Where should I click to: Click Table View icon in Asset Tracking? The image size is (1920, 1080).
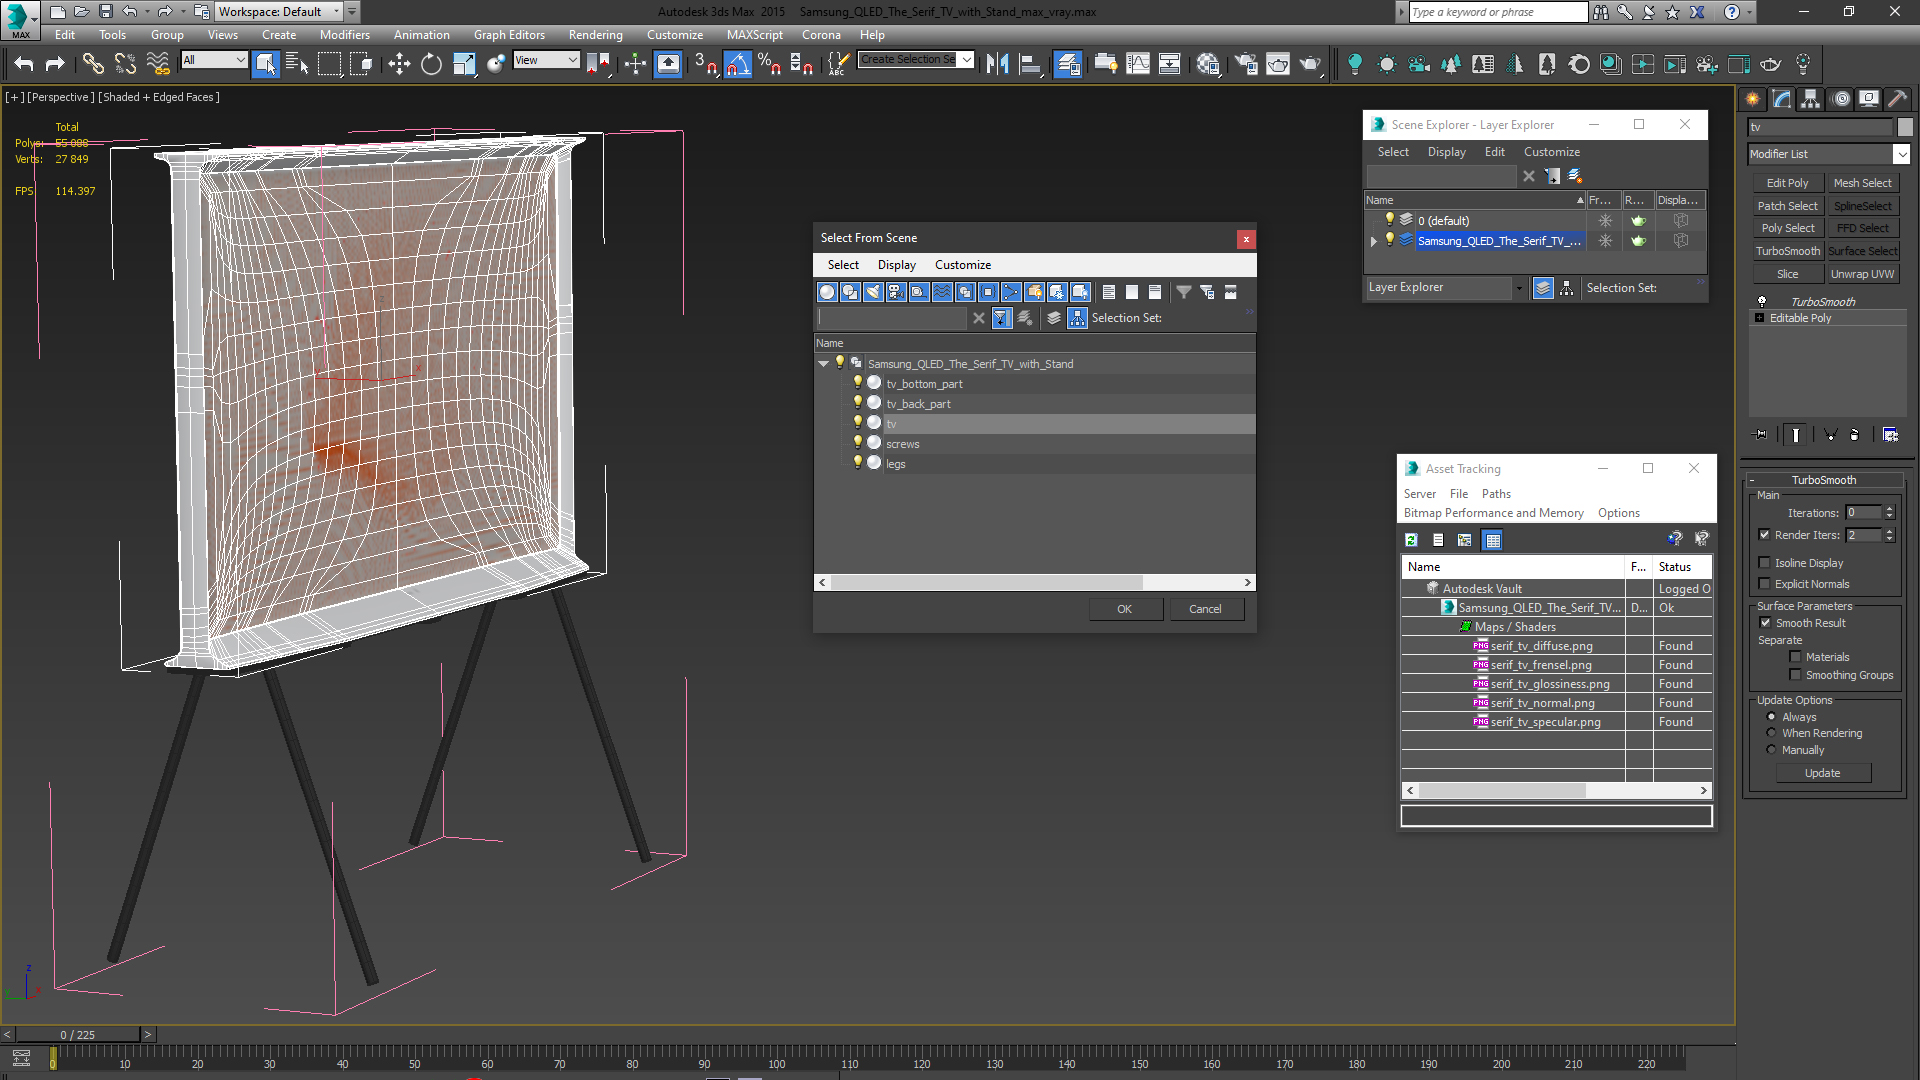click(x=1493, y=540)
